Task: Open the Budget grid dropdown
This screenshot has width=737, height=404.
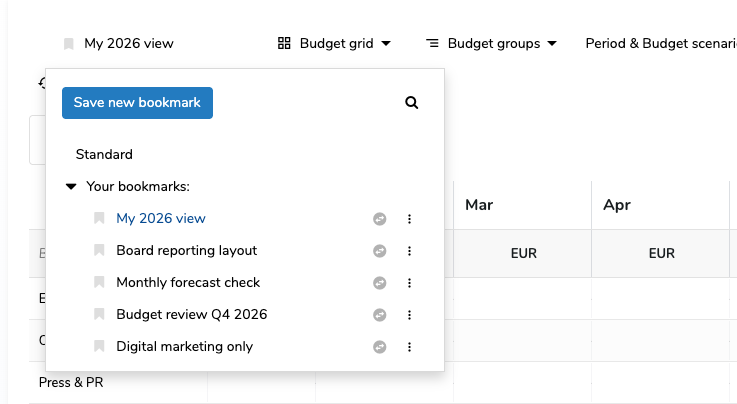Action: tap(334, 44)
